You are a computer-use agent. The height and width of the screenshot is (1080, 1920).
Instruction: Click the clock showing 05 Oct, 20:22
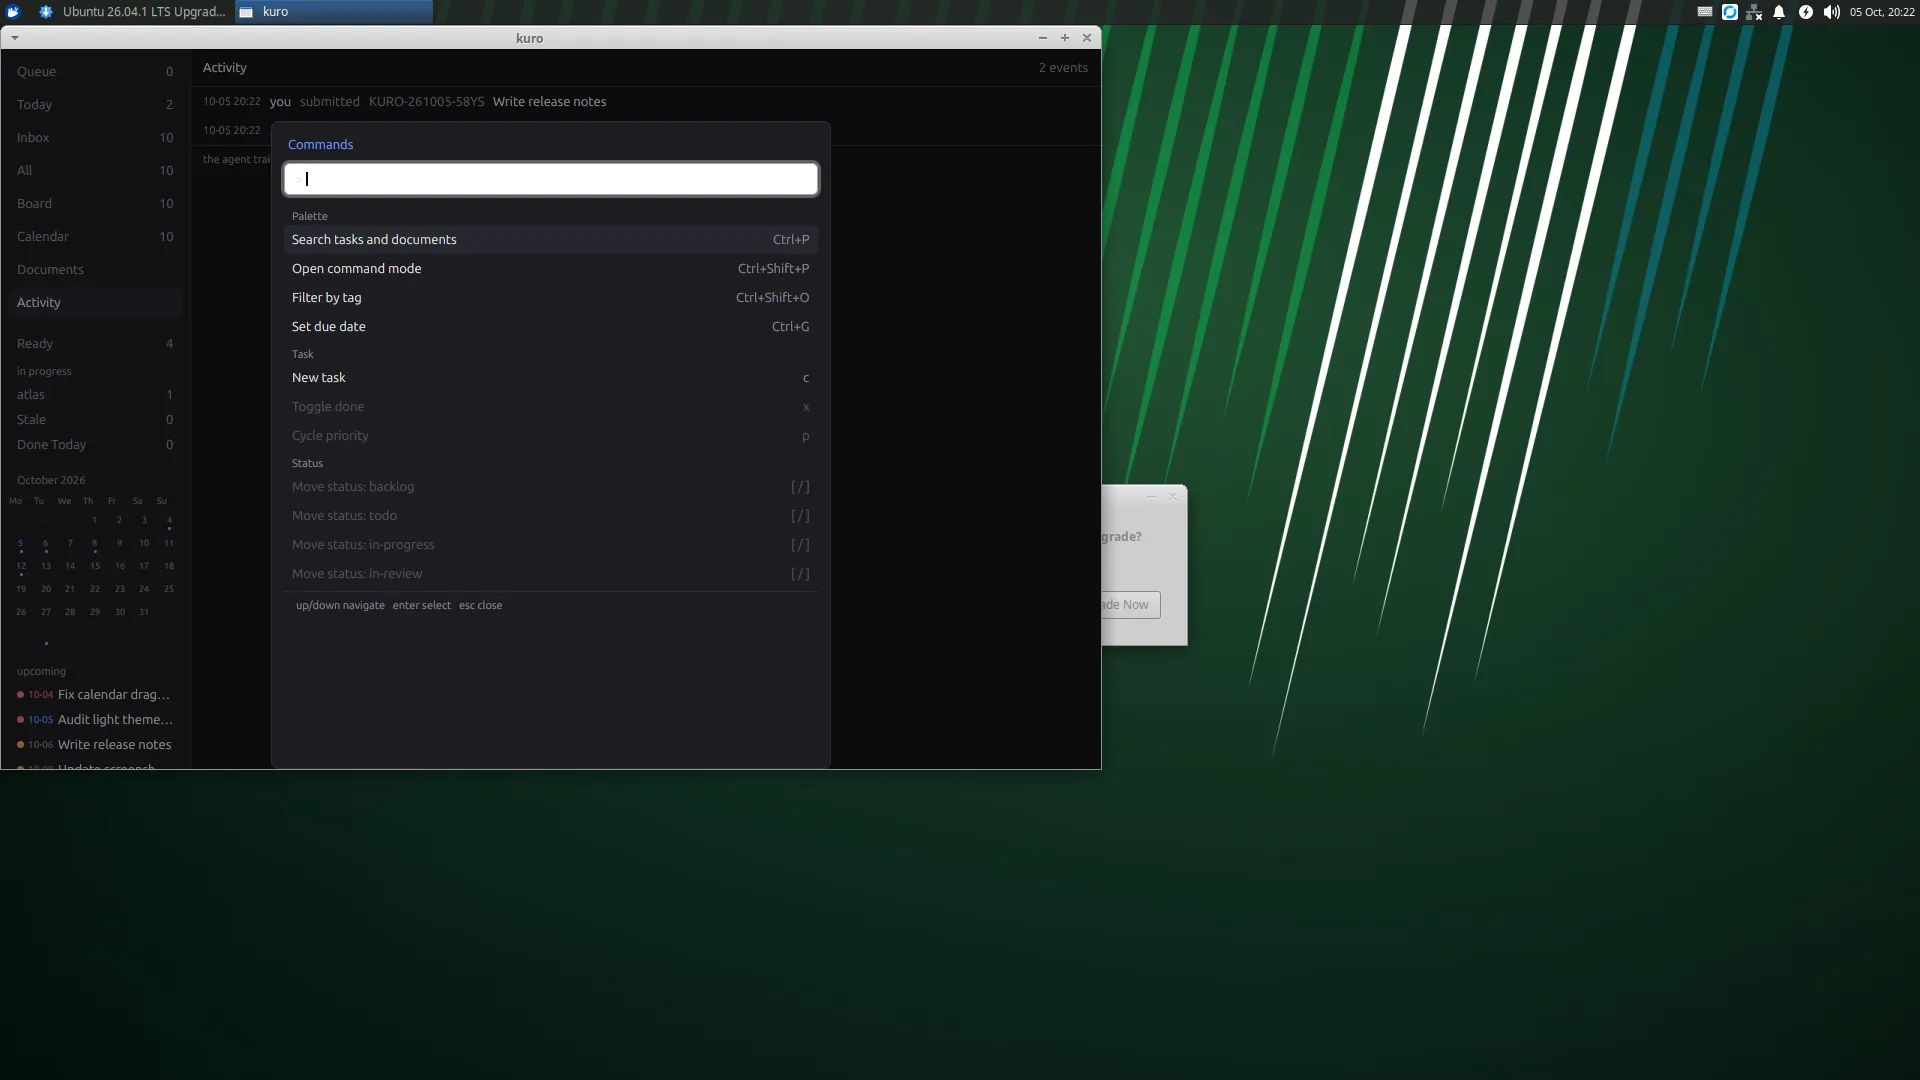(x=1882, y=12)
